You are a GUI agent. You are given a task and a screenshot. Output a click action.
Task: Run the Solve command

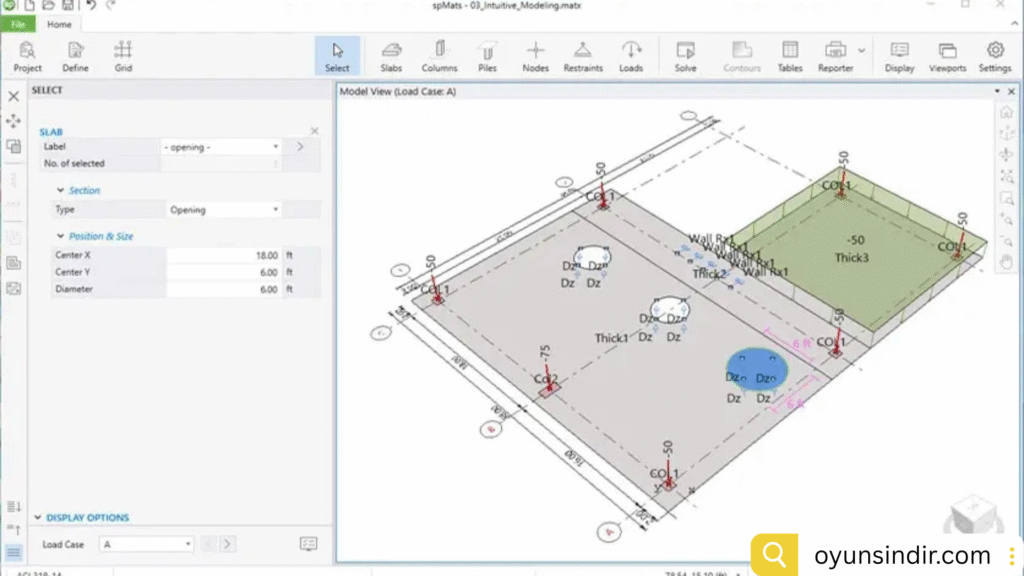tap(685, 55)
